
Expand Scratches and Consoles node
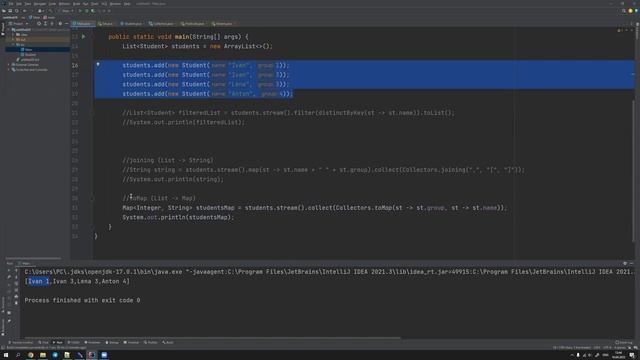(9, 69)
